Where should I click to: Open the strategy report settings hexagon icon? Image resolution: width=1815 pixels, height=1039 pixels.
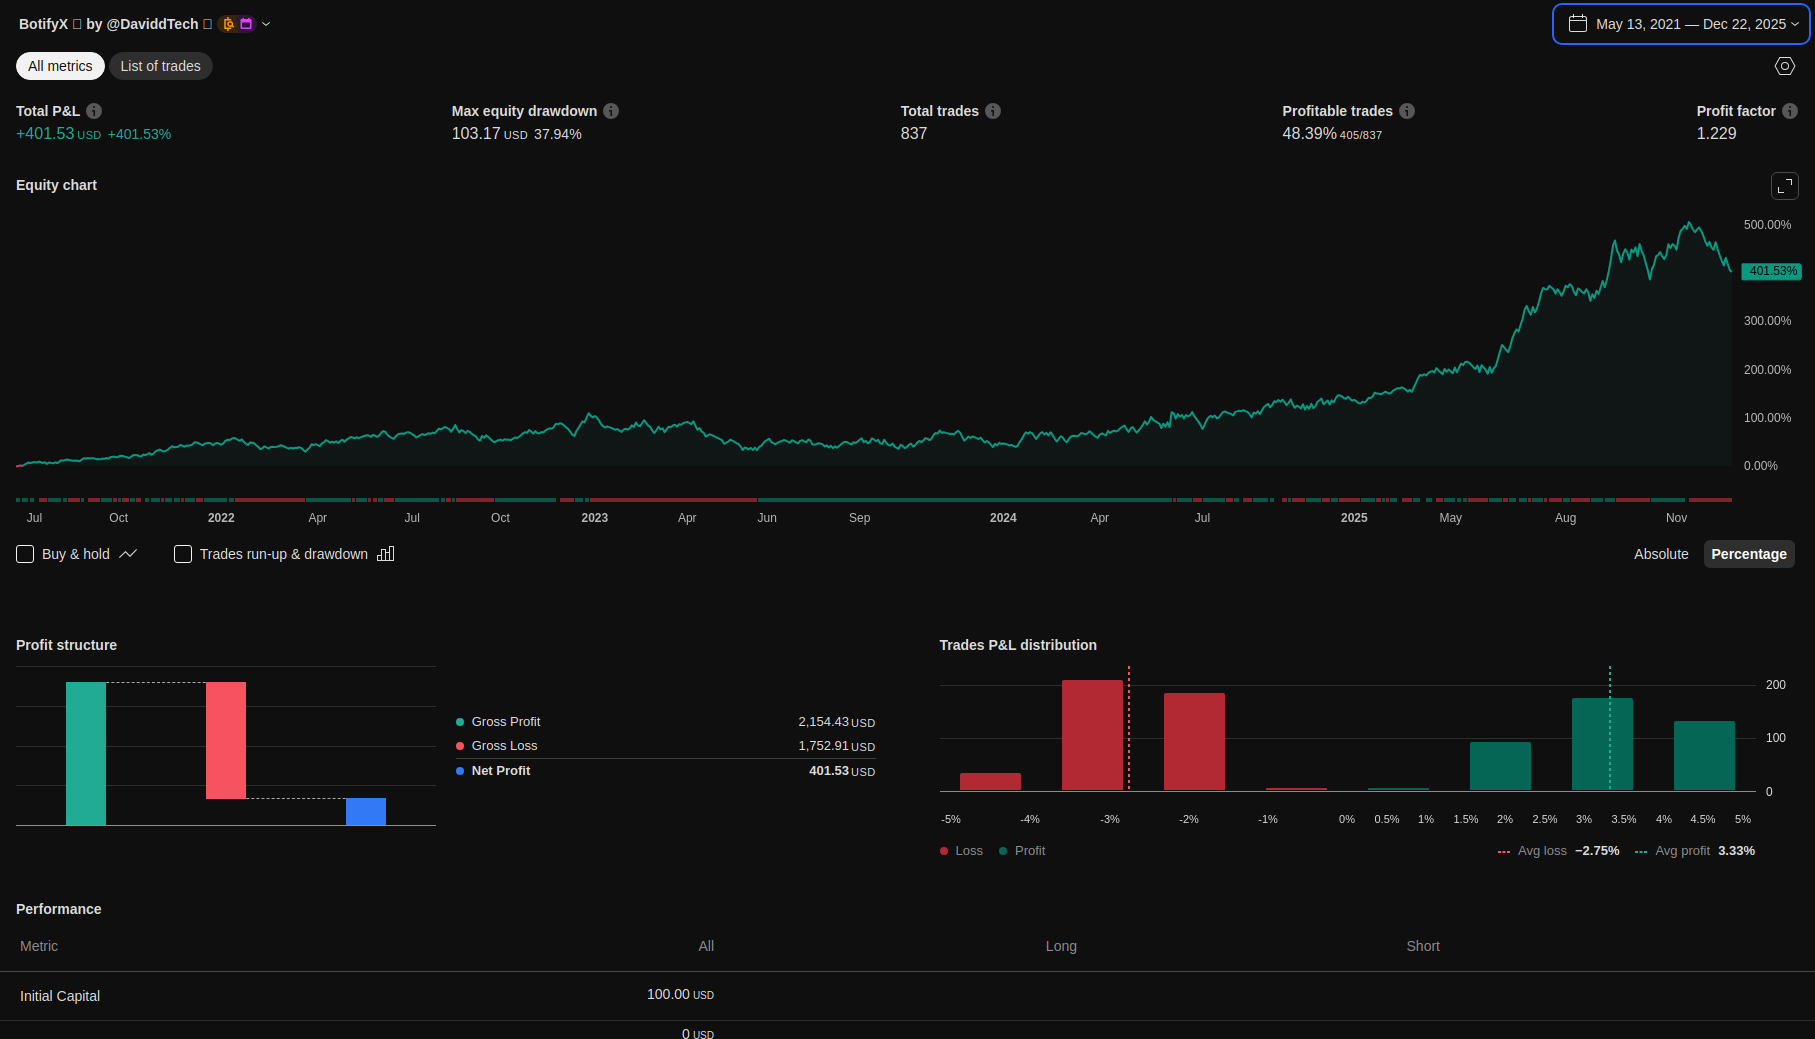1785,66
